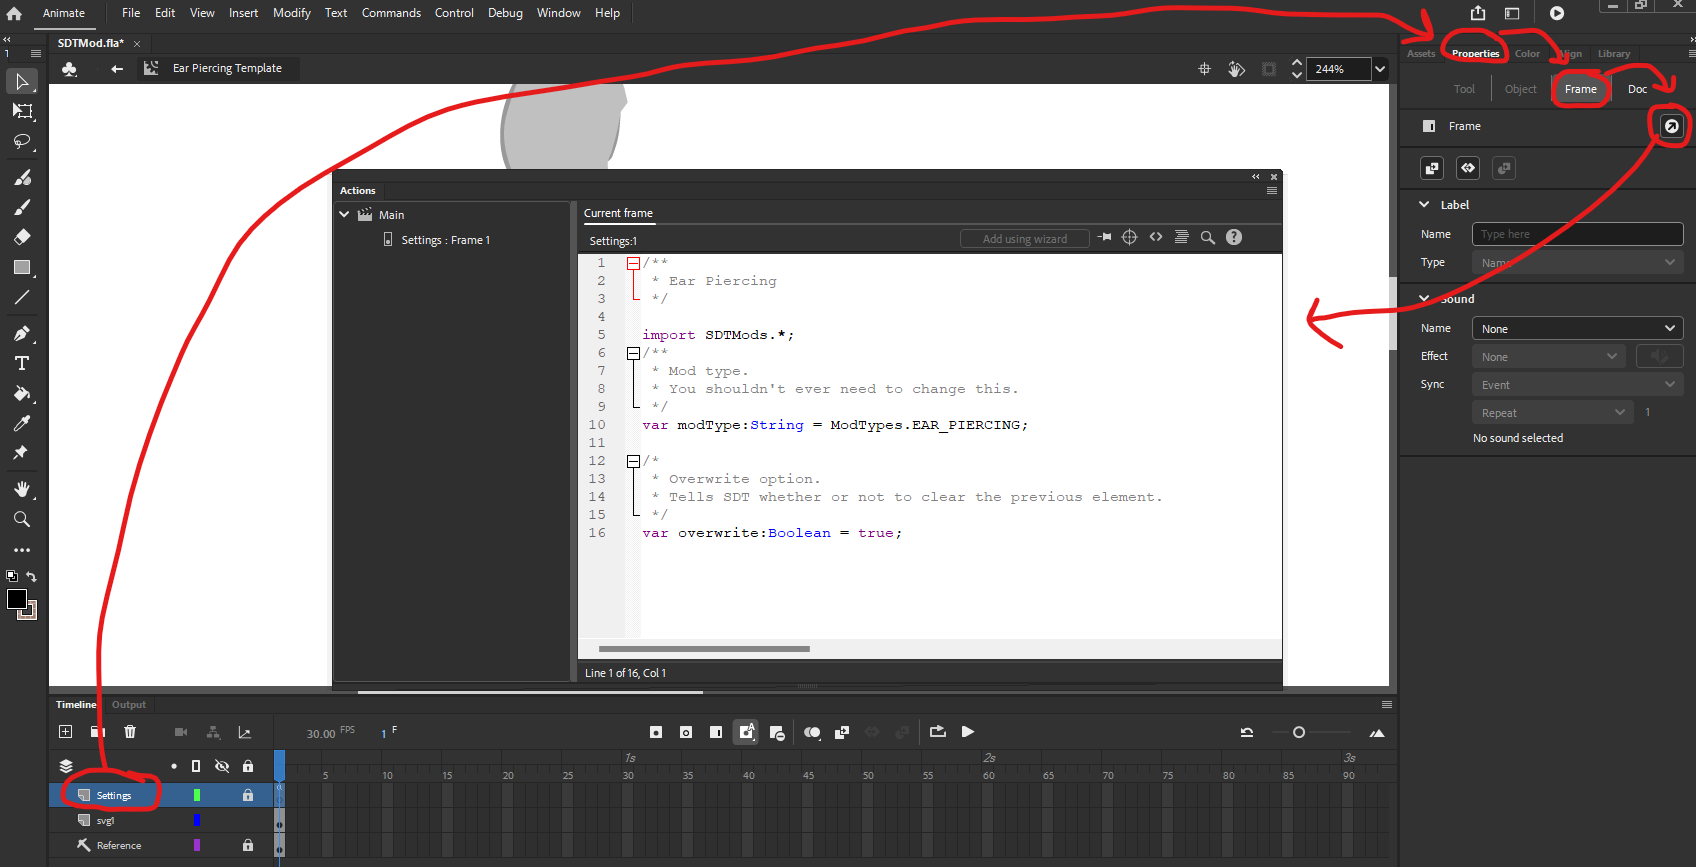Choose the Lasso tool
1696x867 pixels.
(x=21, y=142)
